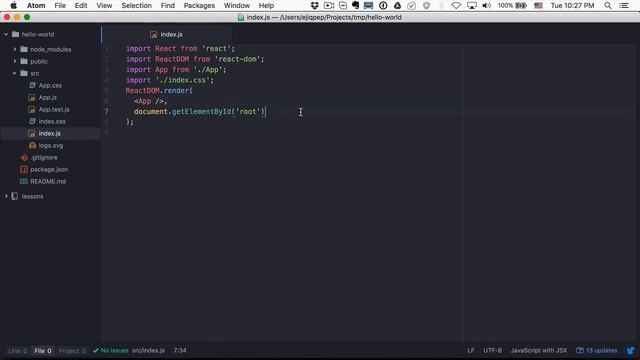
Task: Click the No Issues linter status
Action: (111, 351)
